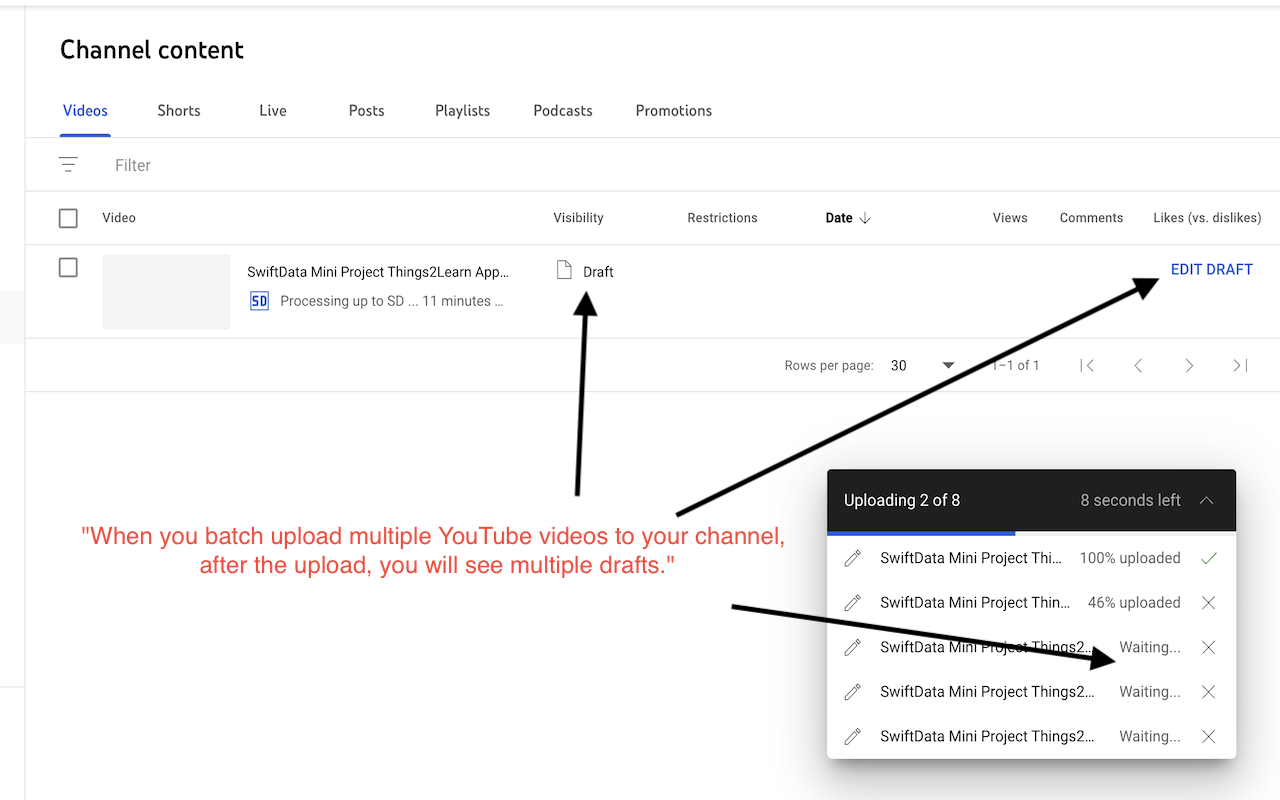
Task: Go to the Playlists tab
Action: 463,111
